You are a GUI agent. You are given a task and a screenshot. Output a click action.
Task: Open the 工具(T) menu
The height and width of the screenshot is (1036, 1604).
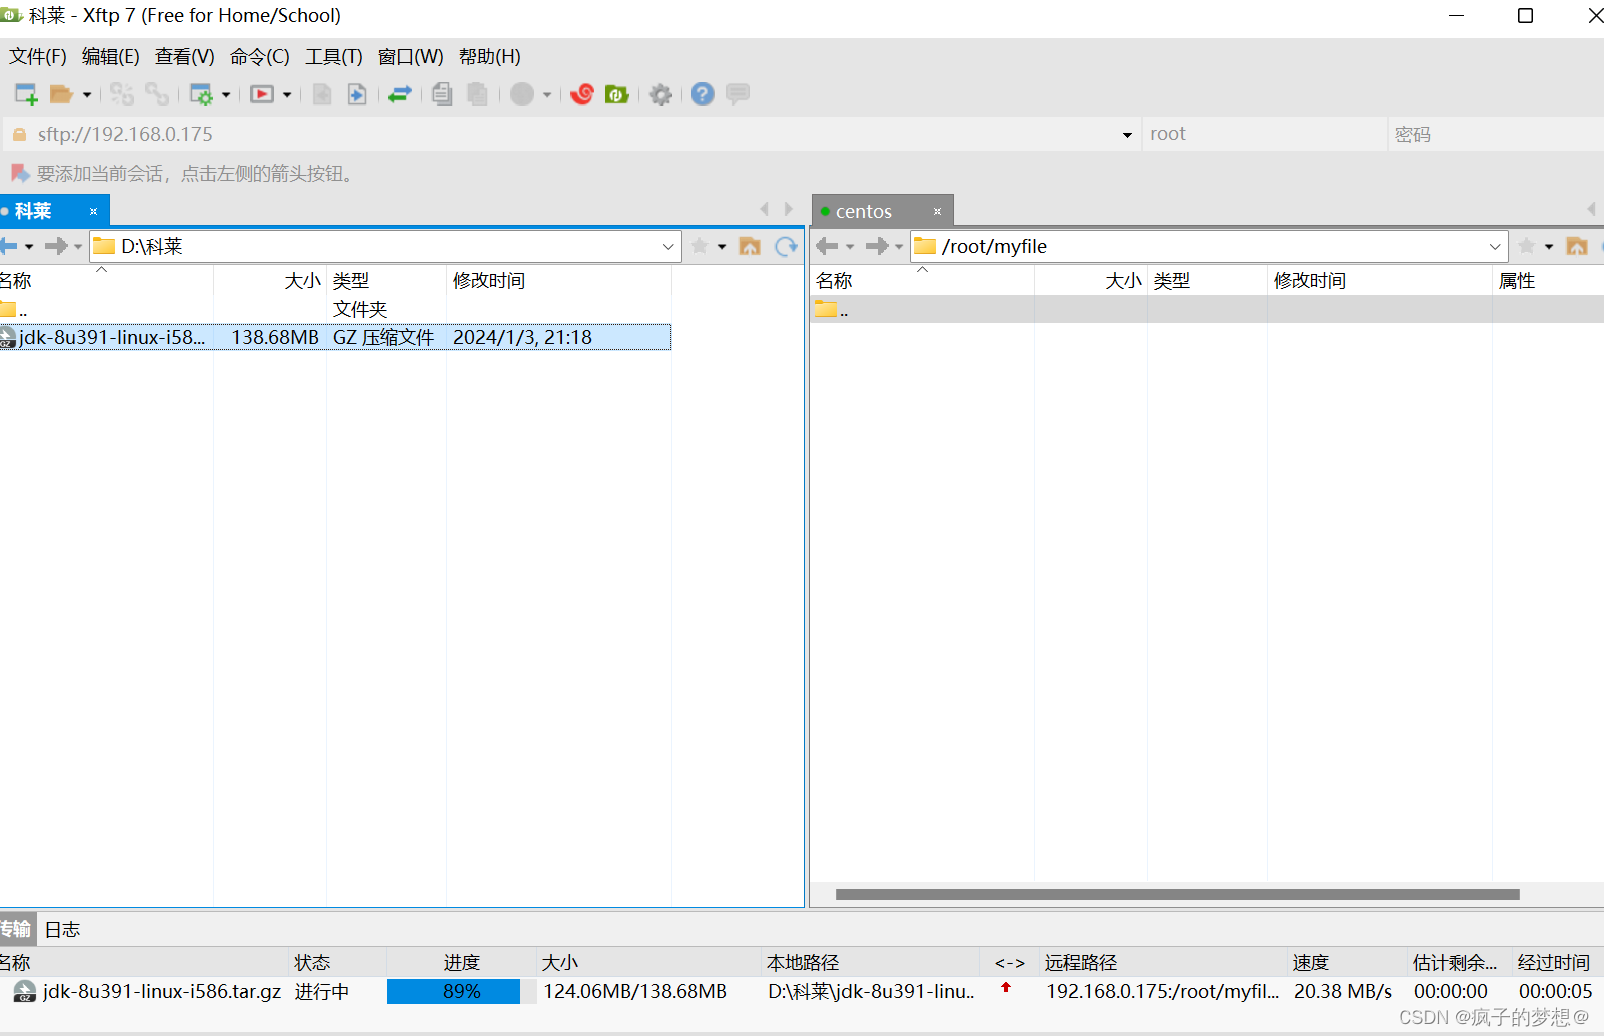334,57
